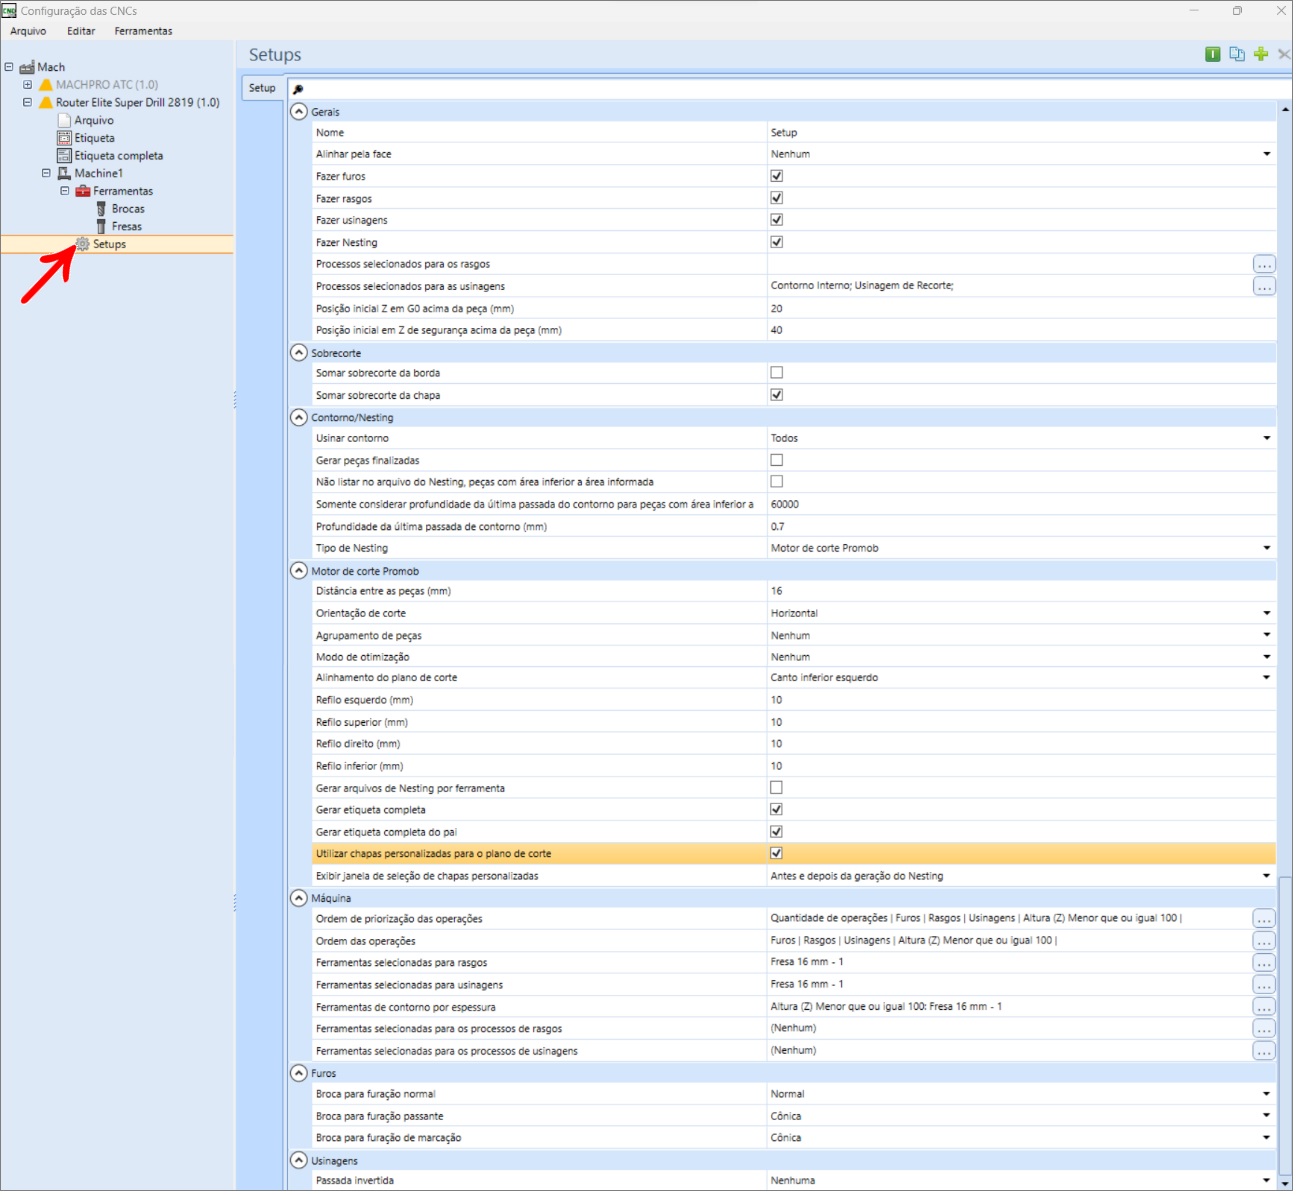Uncheck the Fazer rasgos checkbox
1297x1195 pixels.
point(776,198)
